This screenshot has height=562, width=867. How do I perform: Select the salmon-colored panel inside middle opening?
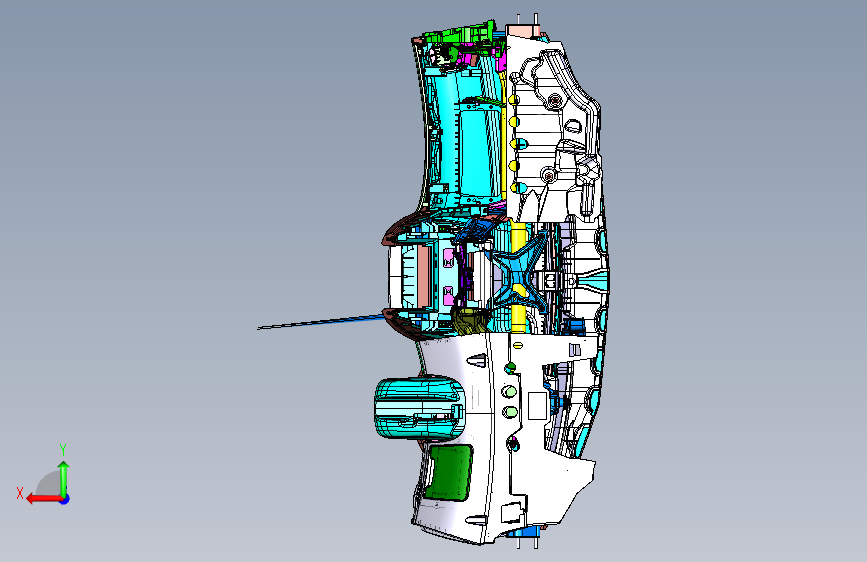(423, 277)
